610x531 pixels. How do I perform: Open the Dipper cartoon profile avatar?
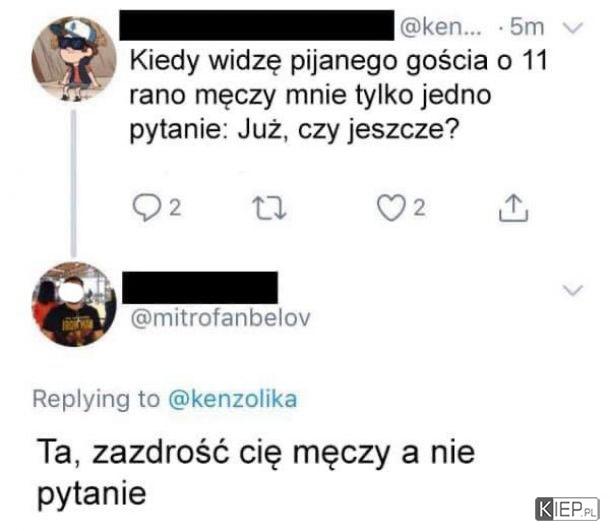74,59
